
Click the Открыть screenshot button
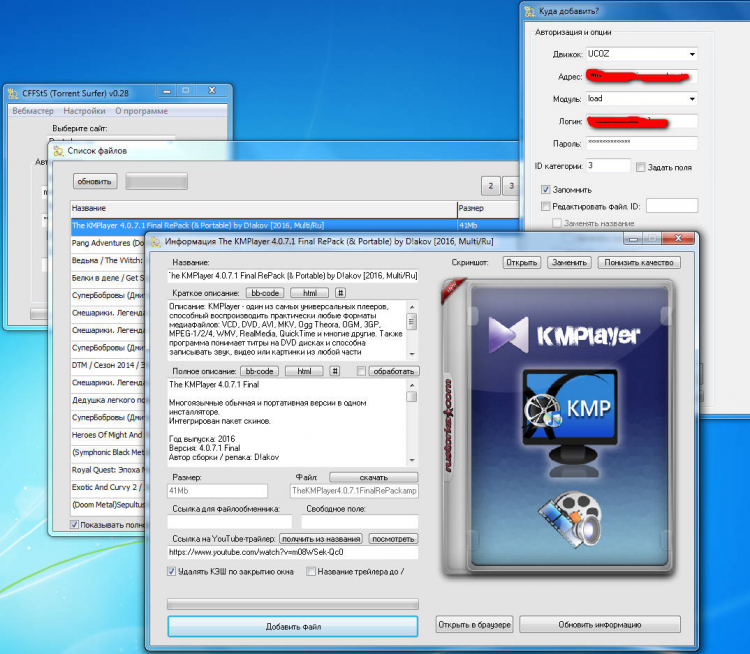[522, 263]
